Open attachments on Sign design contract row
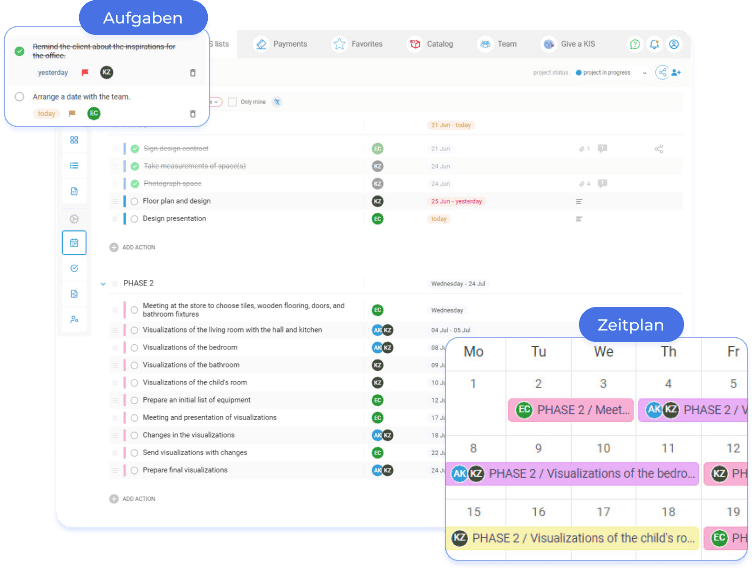This screenshot has height=569, width=752. [584, 149]
